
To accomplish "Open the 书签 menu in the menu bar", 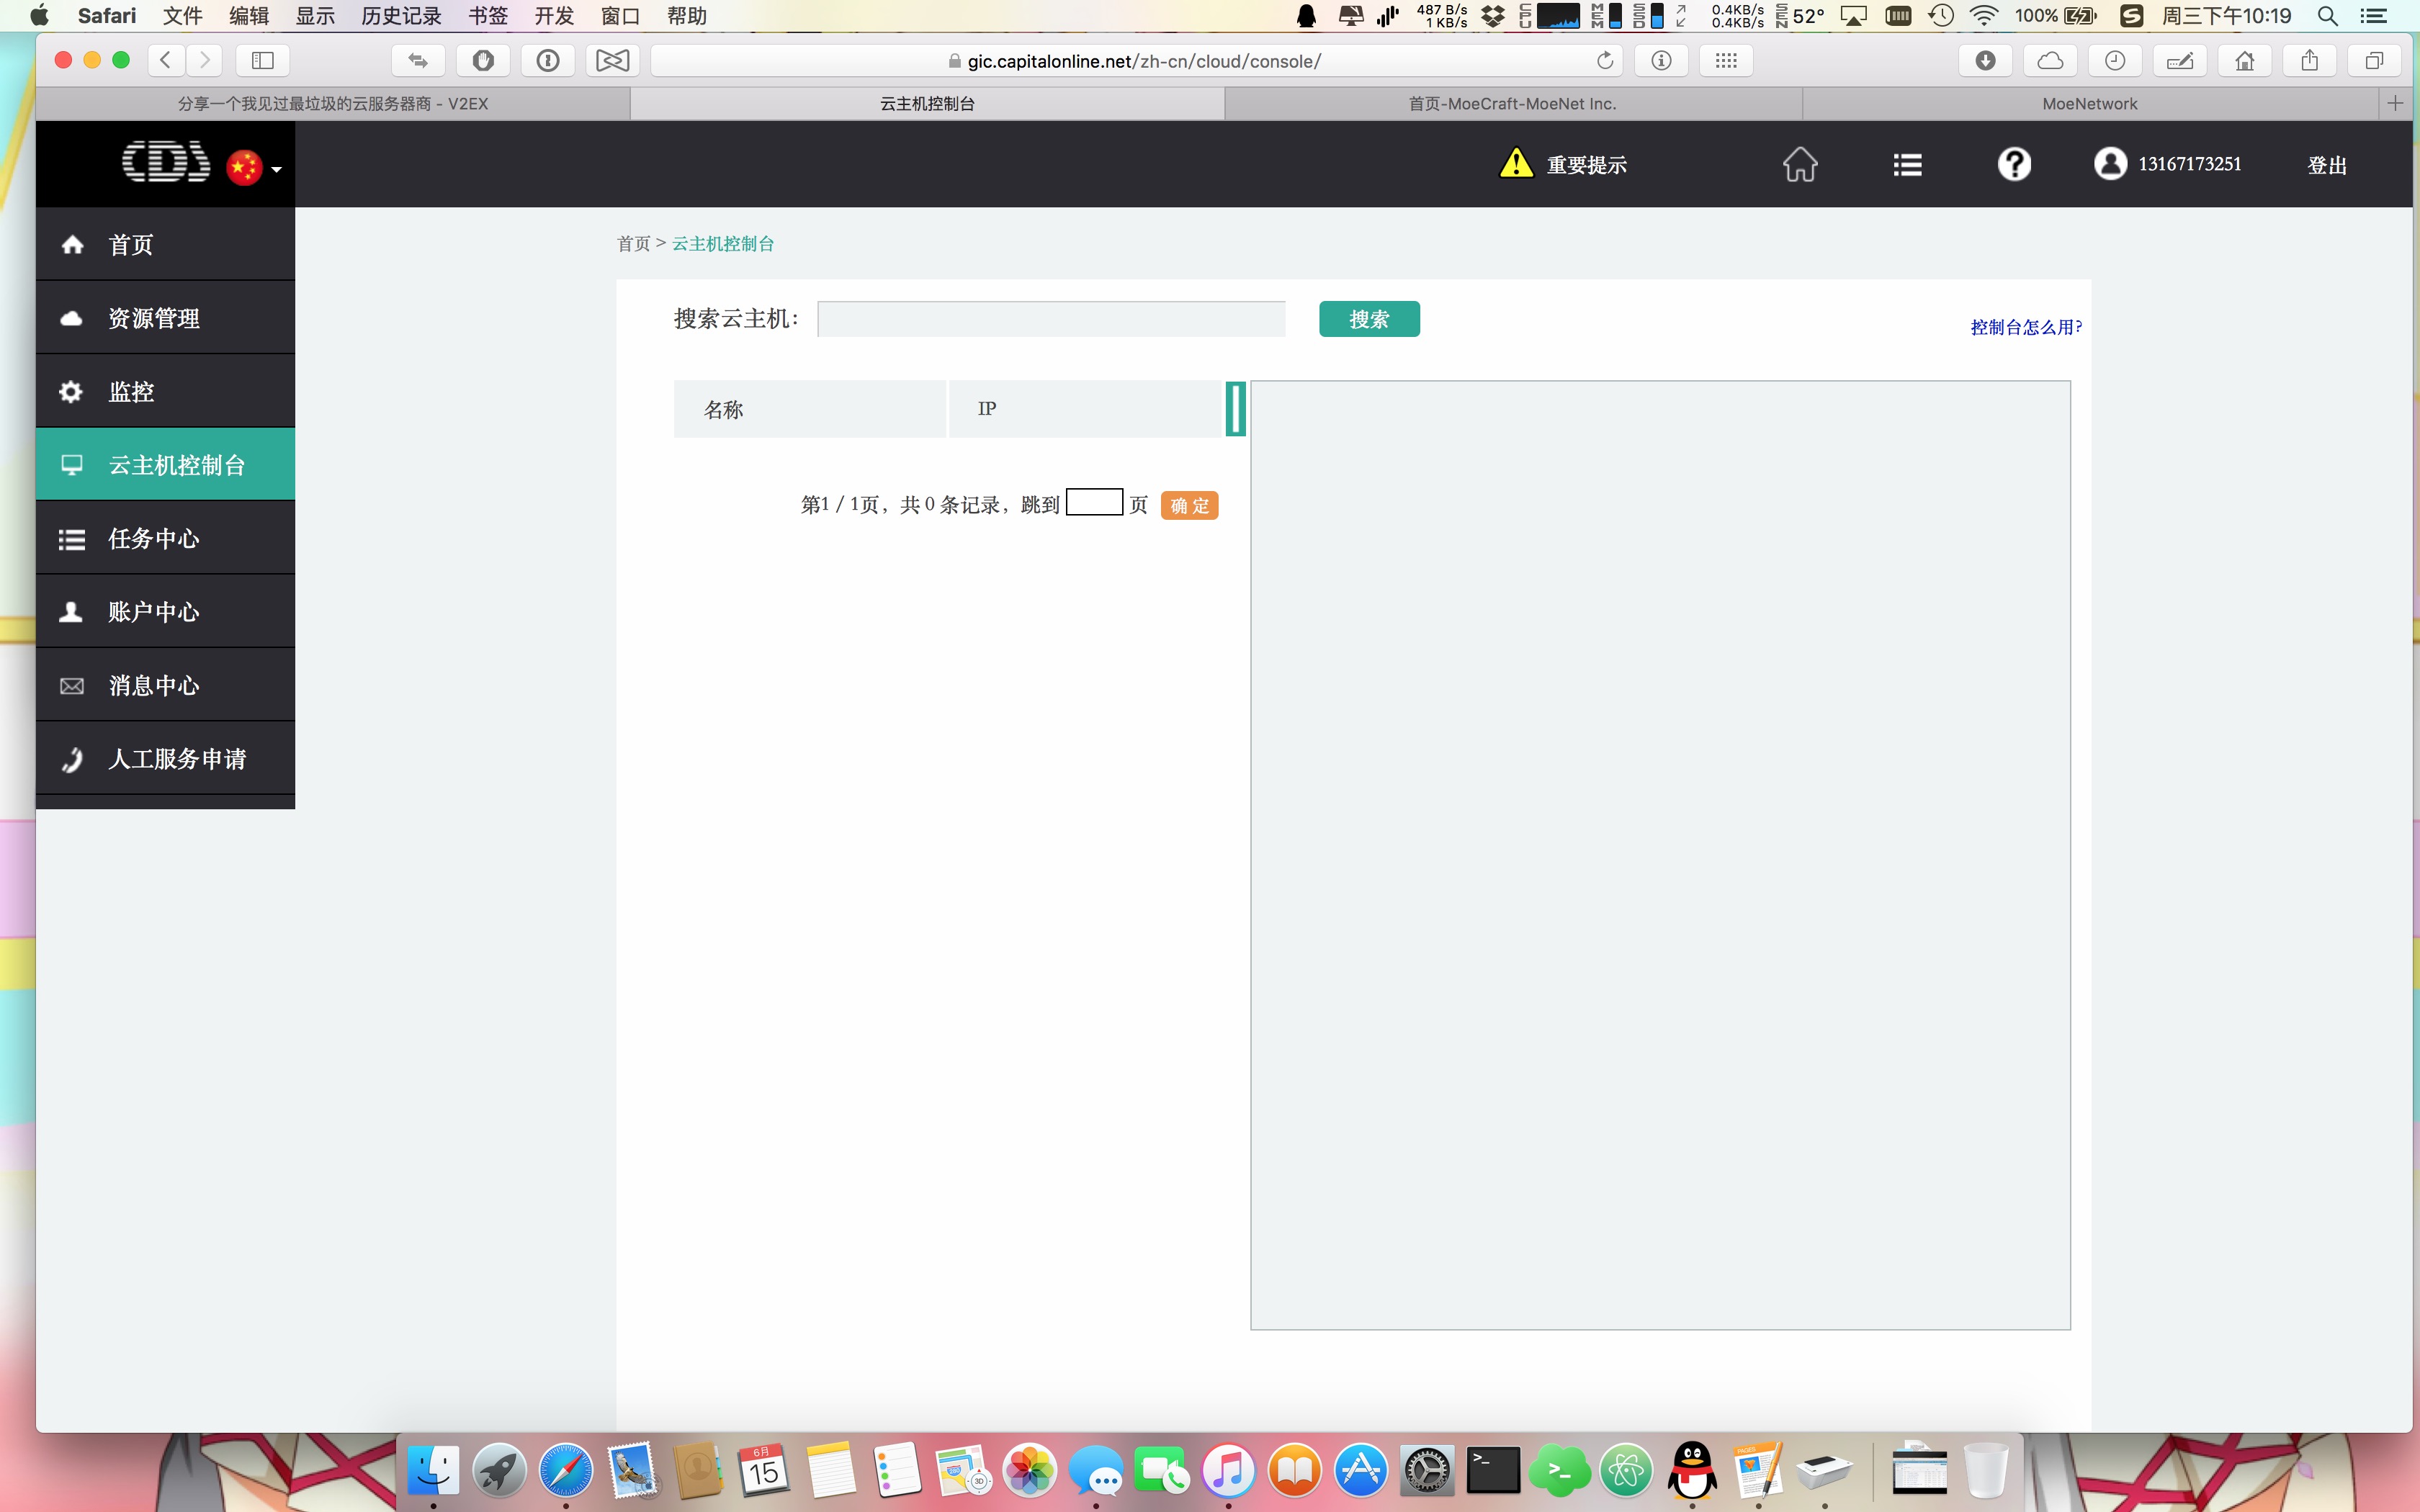I will point(488,16).
